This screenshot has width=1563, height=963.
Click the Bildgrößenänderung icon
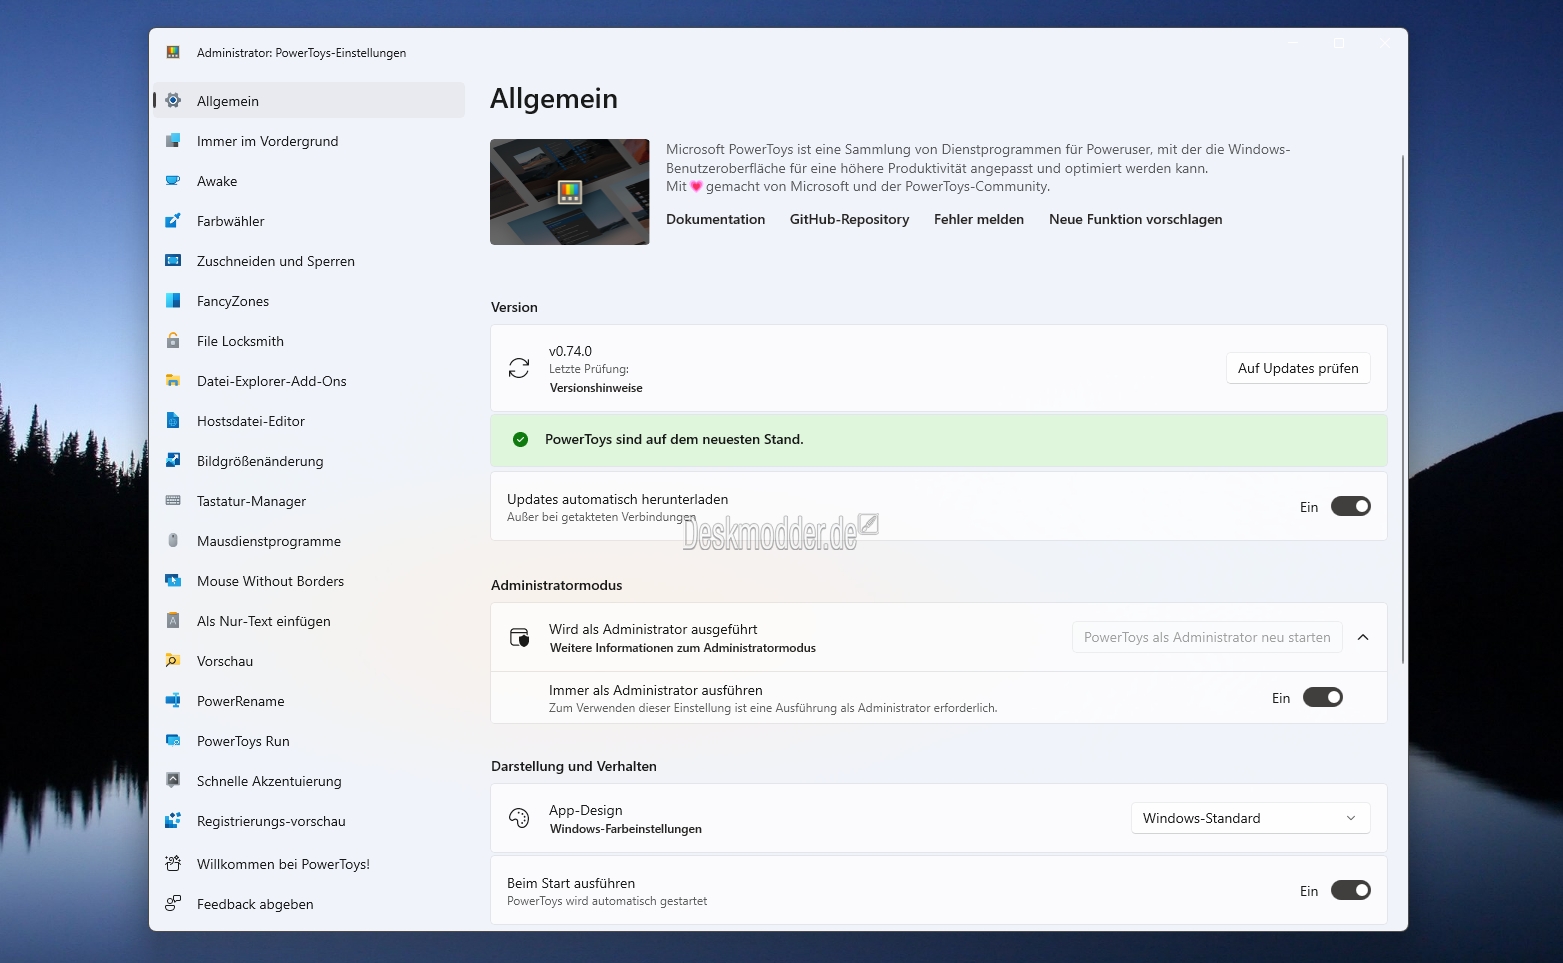173,460
